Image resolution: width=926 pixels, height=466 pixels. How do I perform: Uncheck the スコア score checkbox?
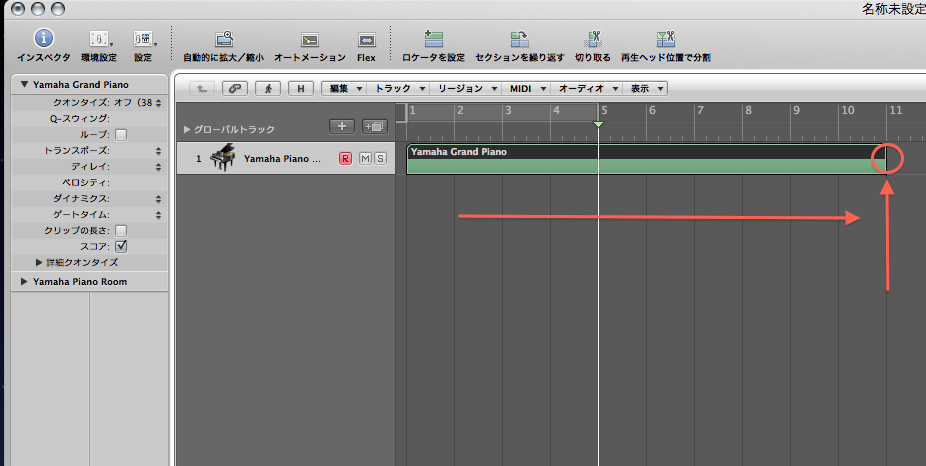point(121,246)
